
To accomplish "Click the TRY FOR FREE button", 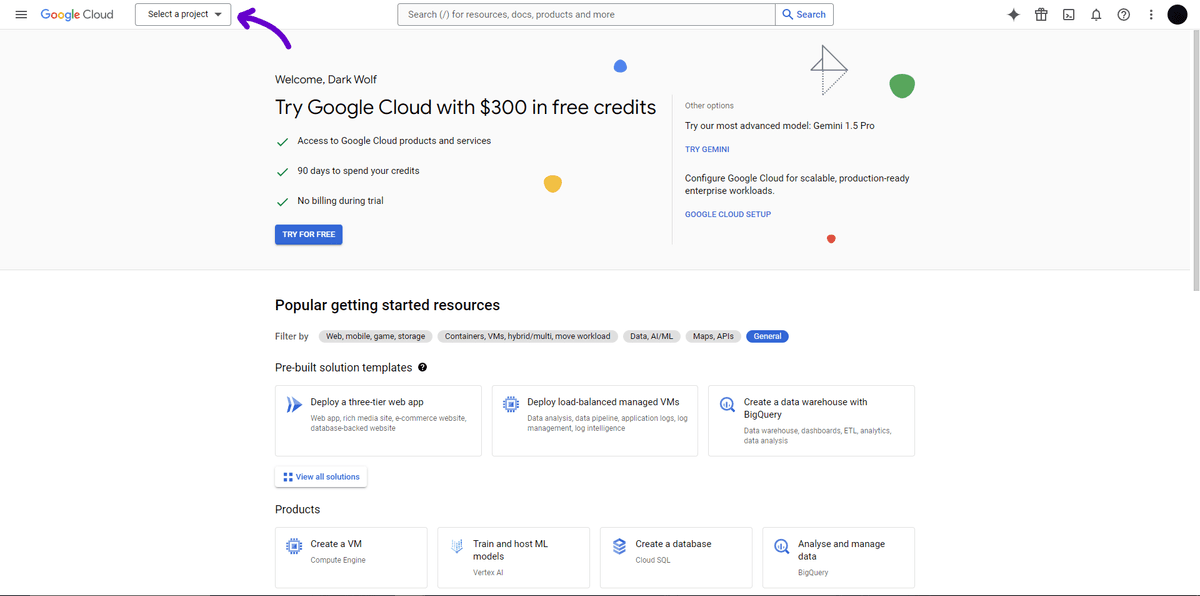I will click(x=309, y=235).
